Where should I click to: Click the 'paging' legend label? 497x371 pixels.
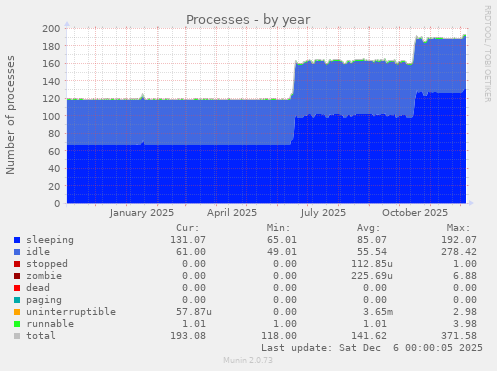[44, 300]
